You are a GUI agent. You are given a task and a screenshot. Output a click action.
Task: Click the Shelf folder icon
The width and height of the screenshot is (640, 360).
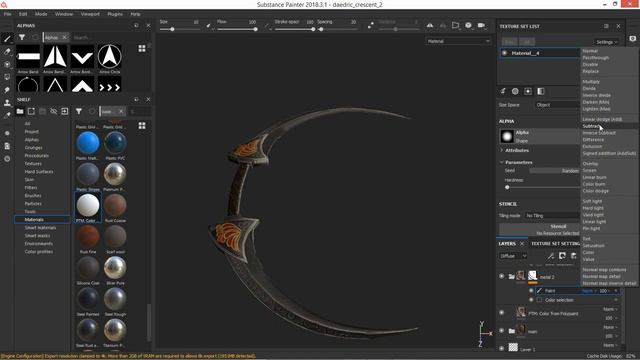[20, 111]
